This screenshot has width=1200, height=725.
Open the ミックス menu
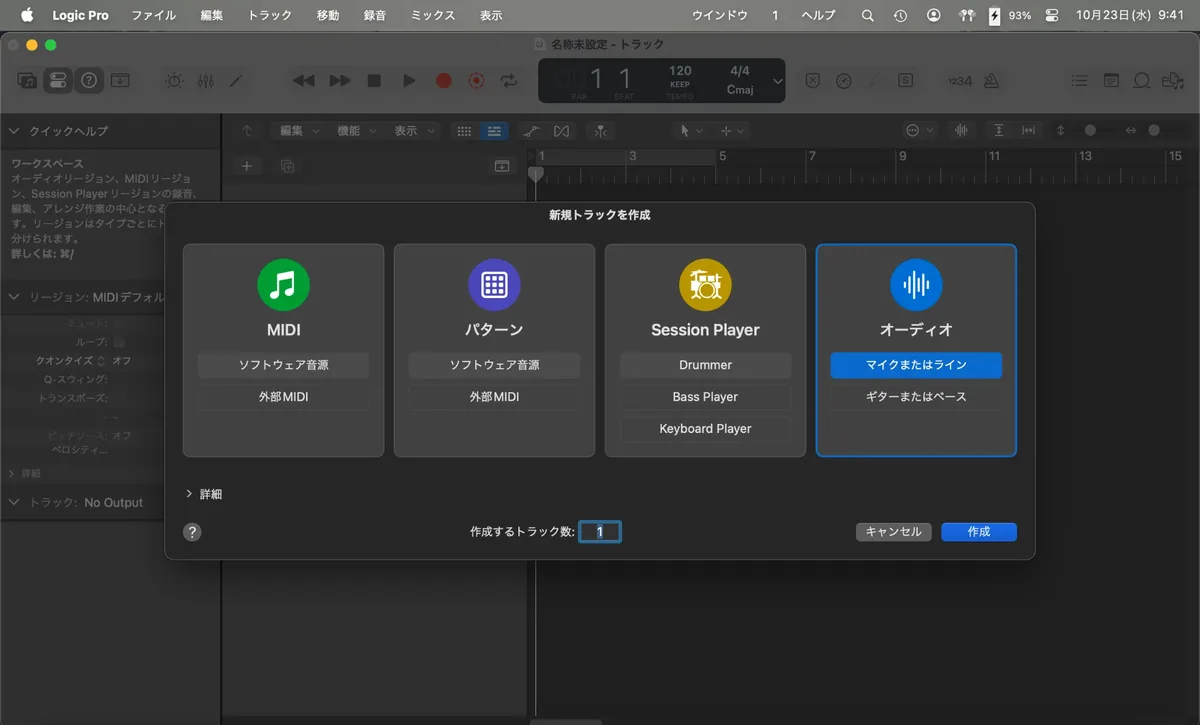432,15
